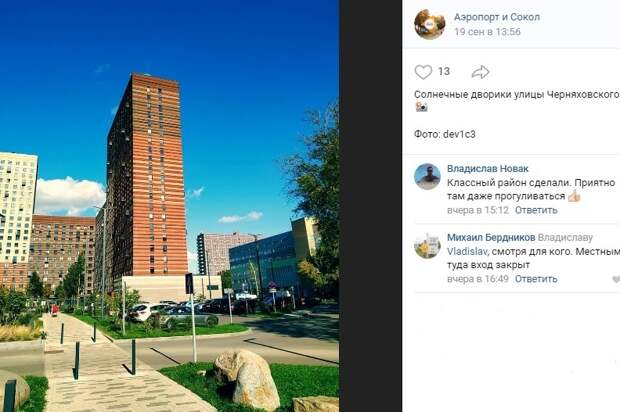
Task: Open the Аэропорт и Сокол group page
Action: point(497,17)
